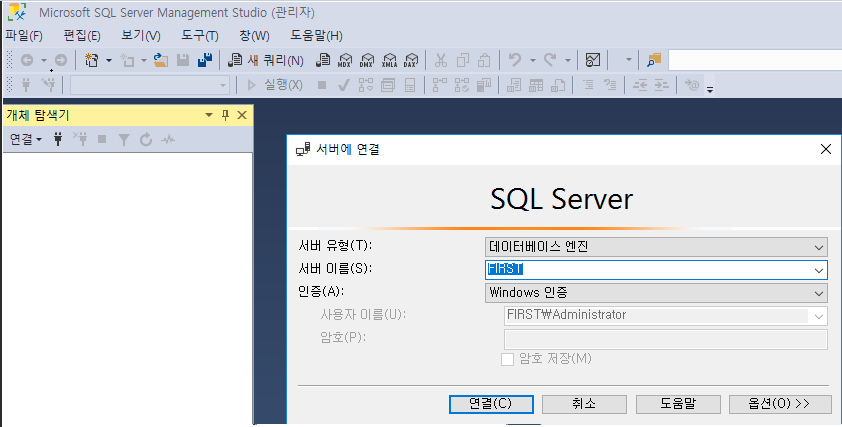
Task: Click the Undo icon in toolbar
Action: click(x=515, y=60)
